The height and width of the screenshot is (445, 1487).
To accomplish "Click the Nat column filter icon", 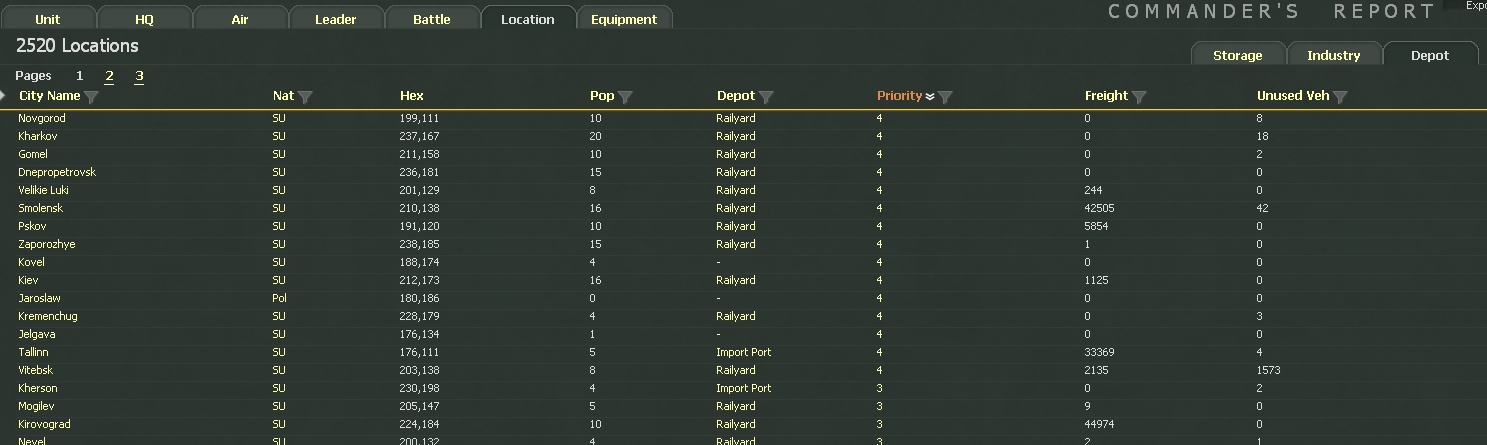I will 305,97.
